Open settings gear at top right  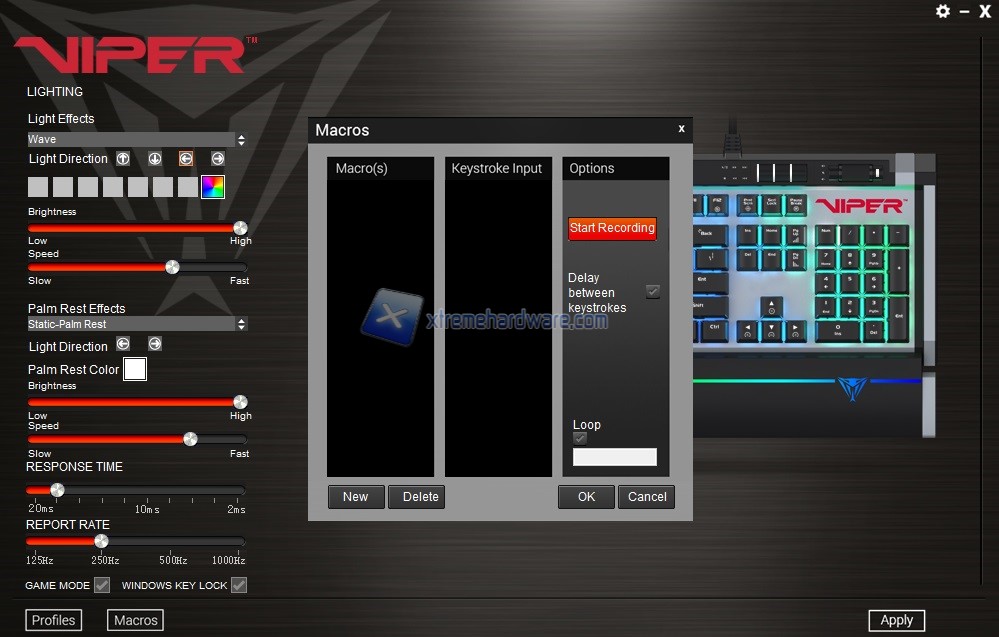click(942, 11)
